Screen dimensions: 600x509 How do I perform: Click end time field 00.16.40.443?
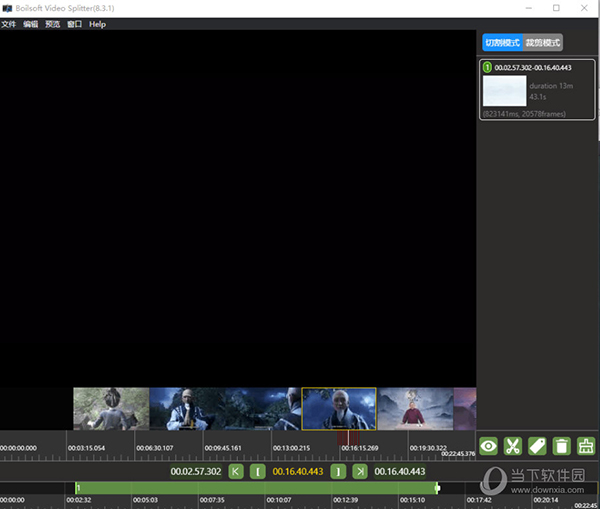400,471
